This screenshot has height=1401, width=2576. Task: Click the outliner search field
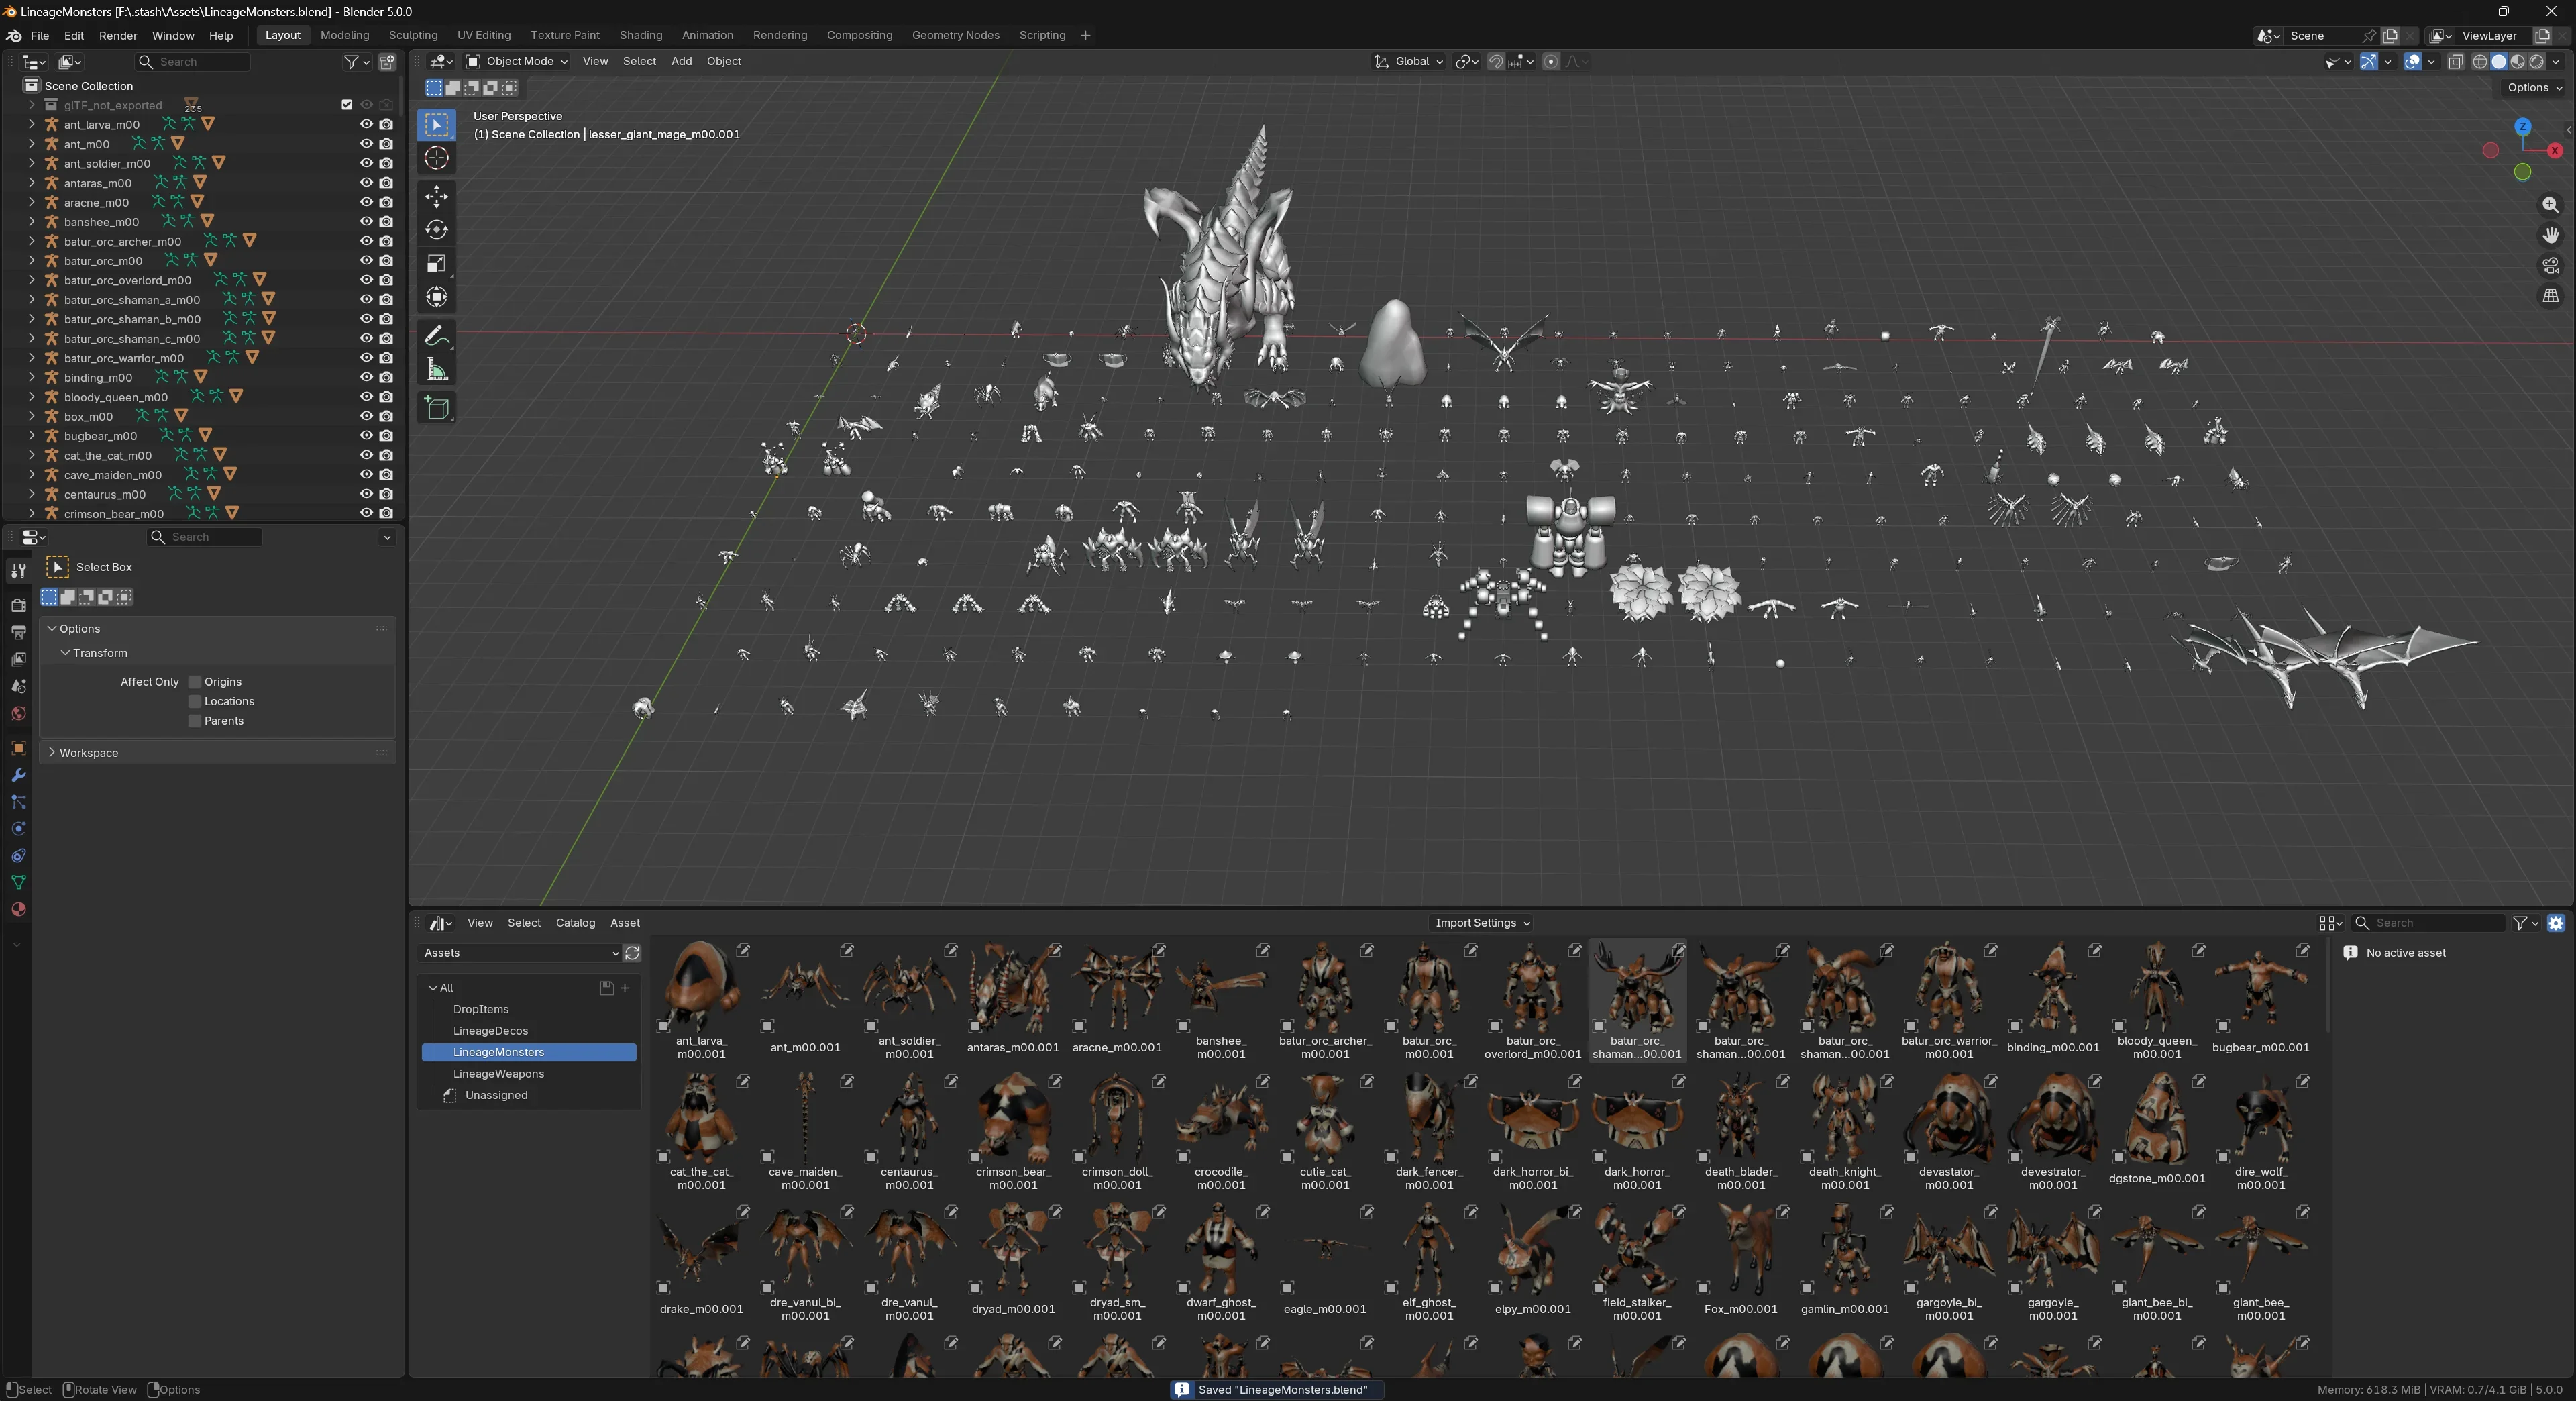pos(193,62)
